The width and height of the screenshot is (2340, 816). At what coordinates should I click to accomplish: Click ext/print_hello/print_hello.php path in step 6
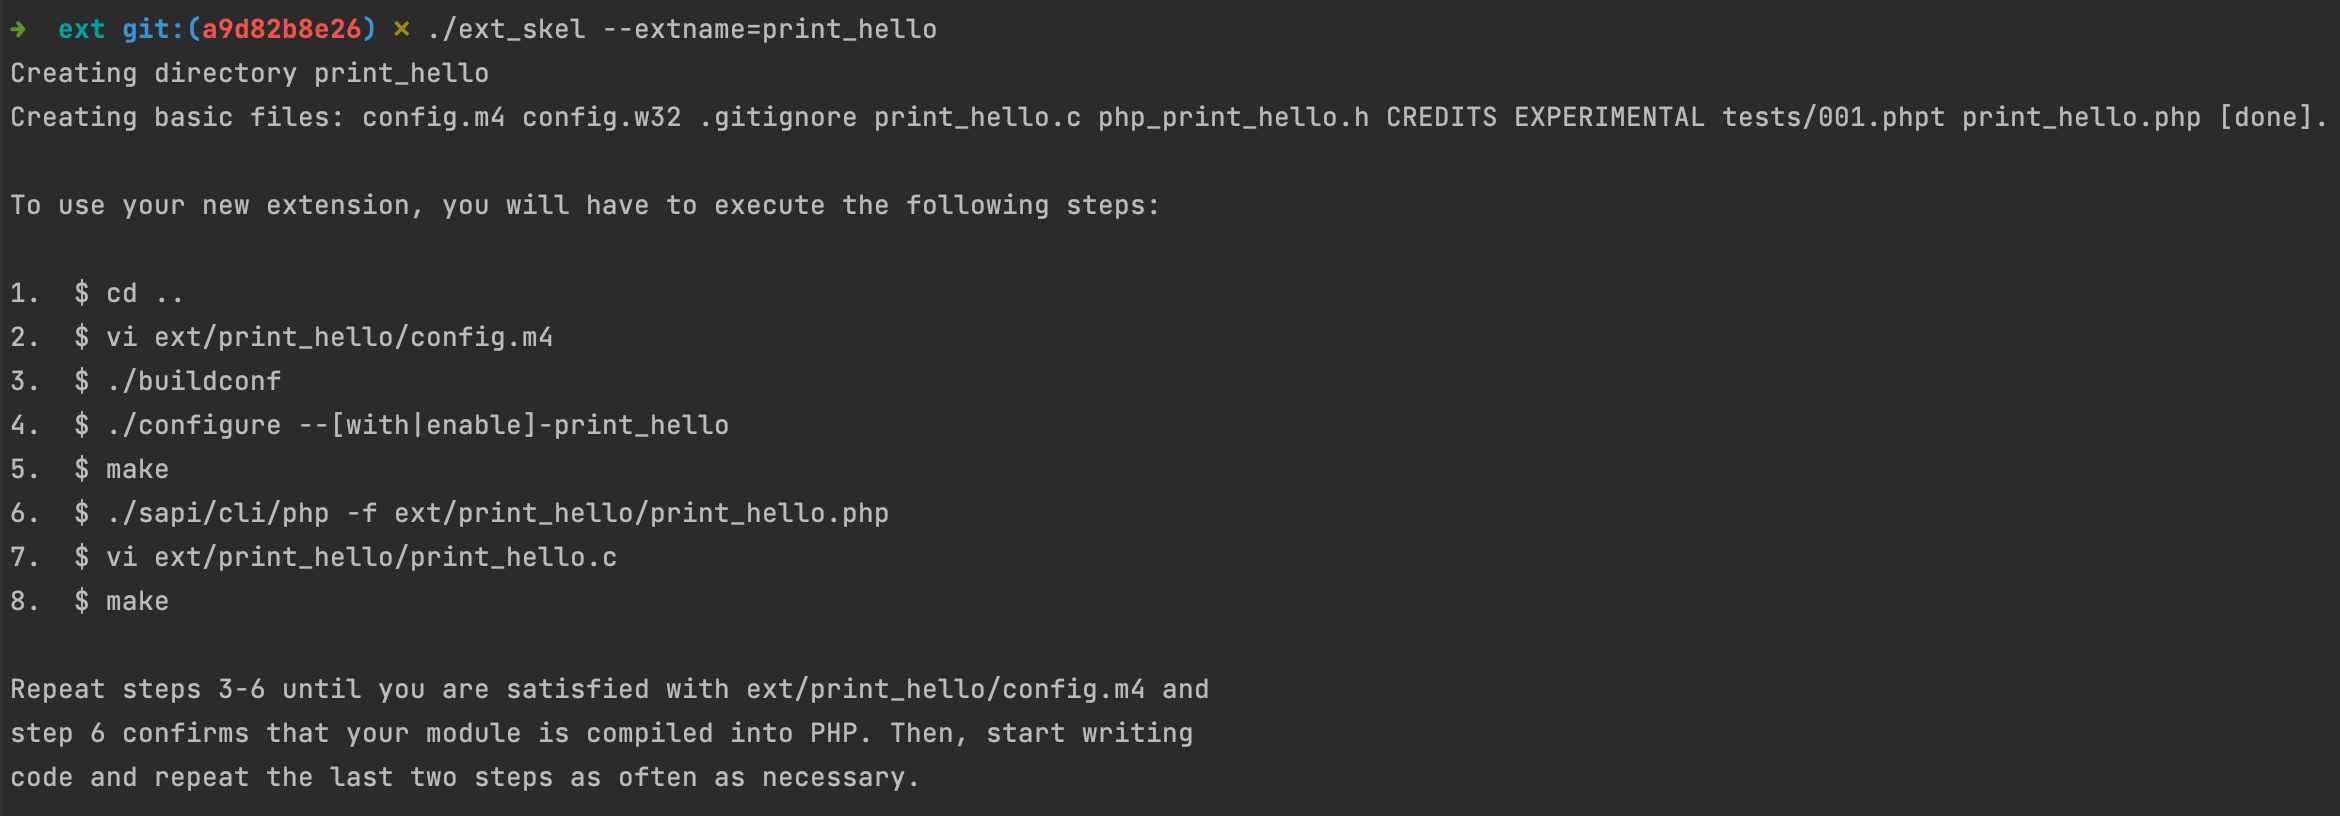click(641, 513)
